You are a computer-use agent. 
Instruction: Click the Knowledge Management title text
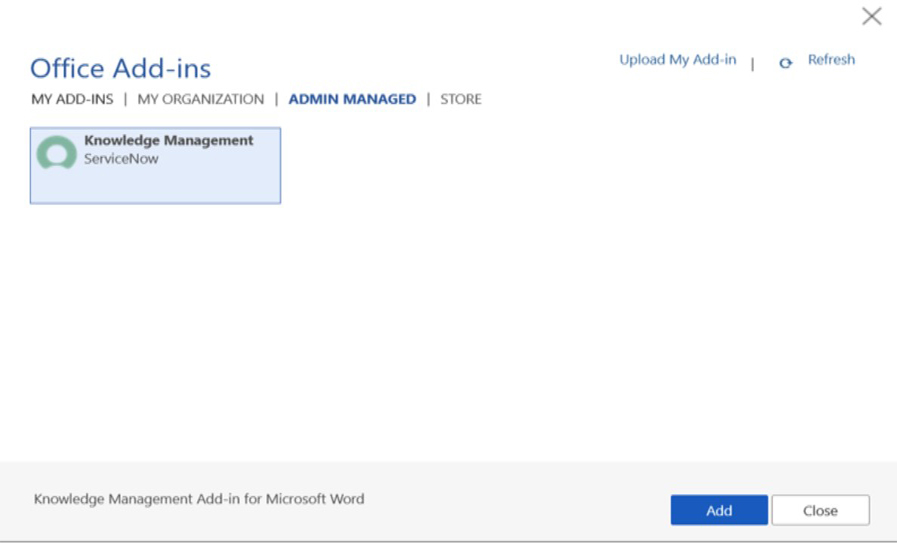[x=168, y=141]
